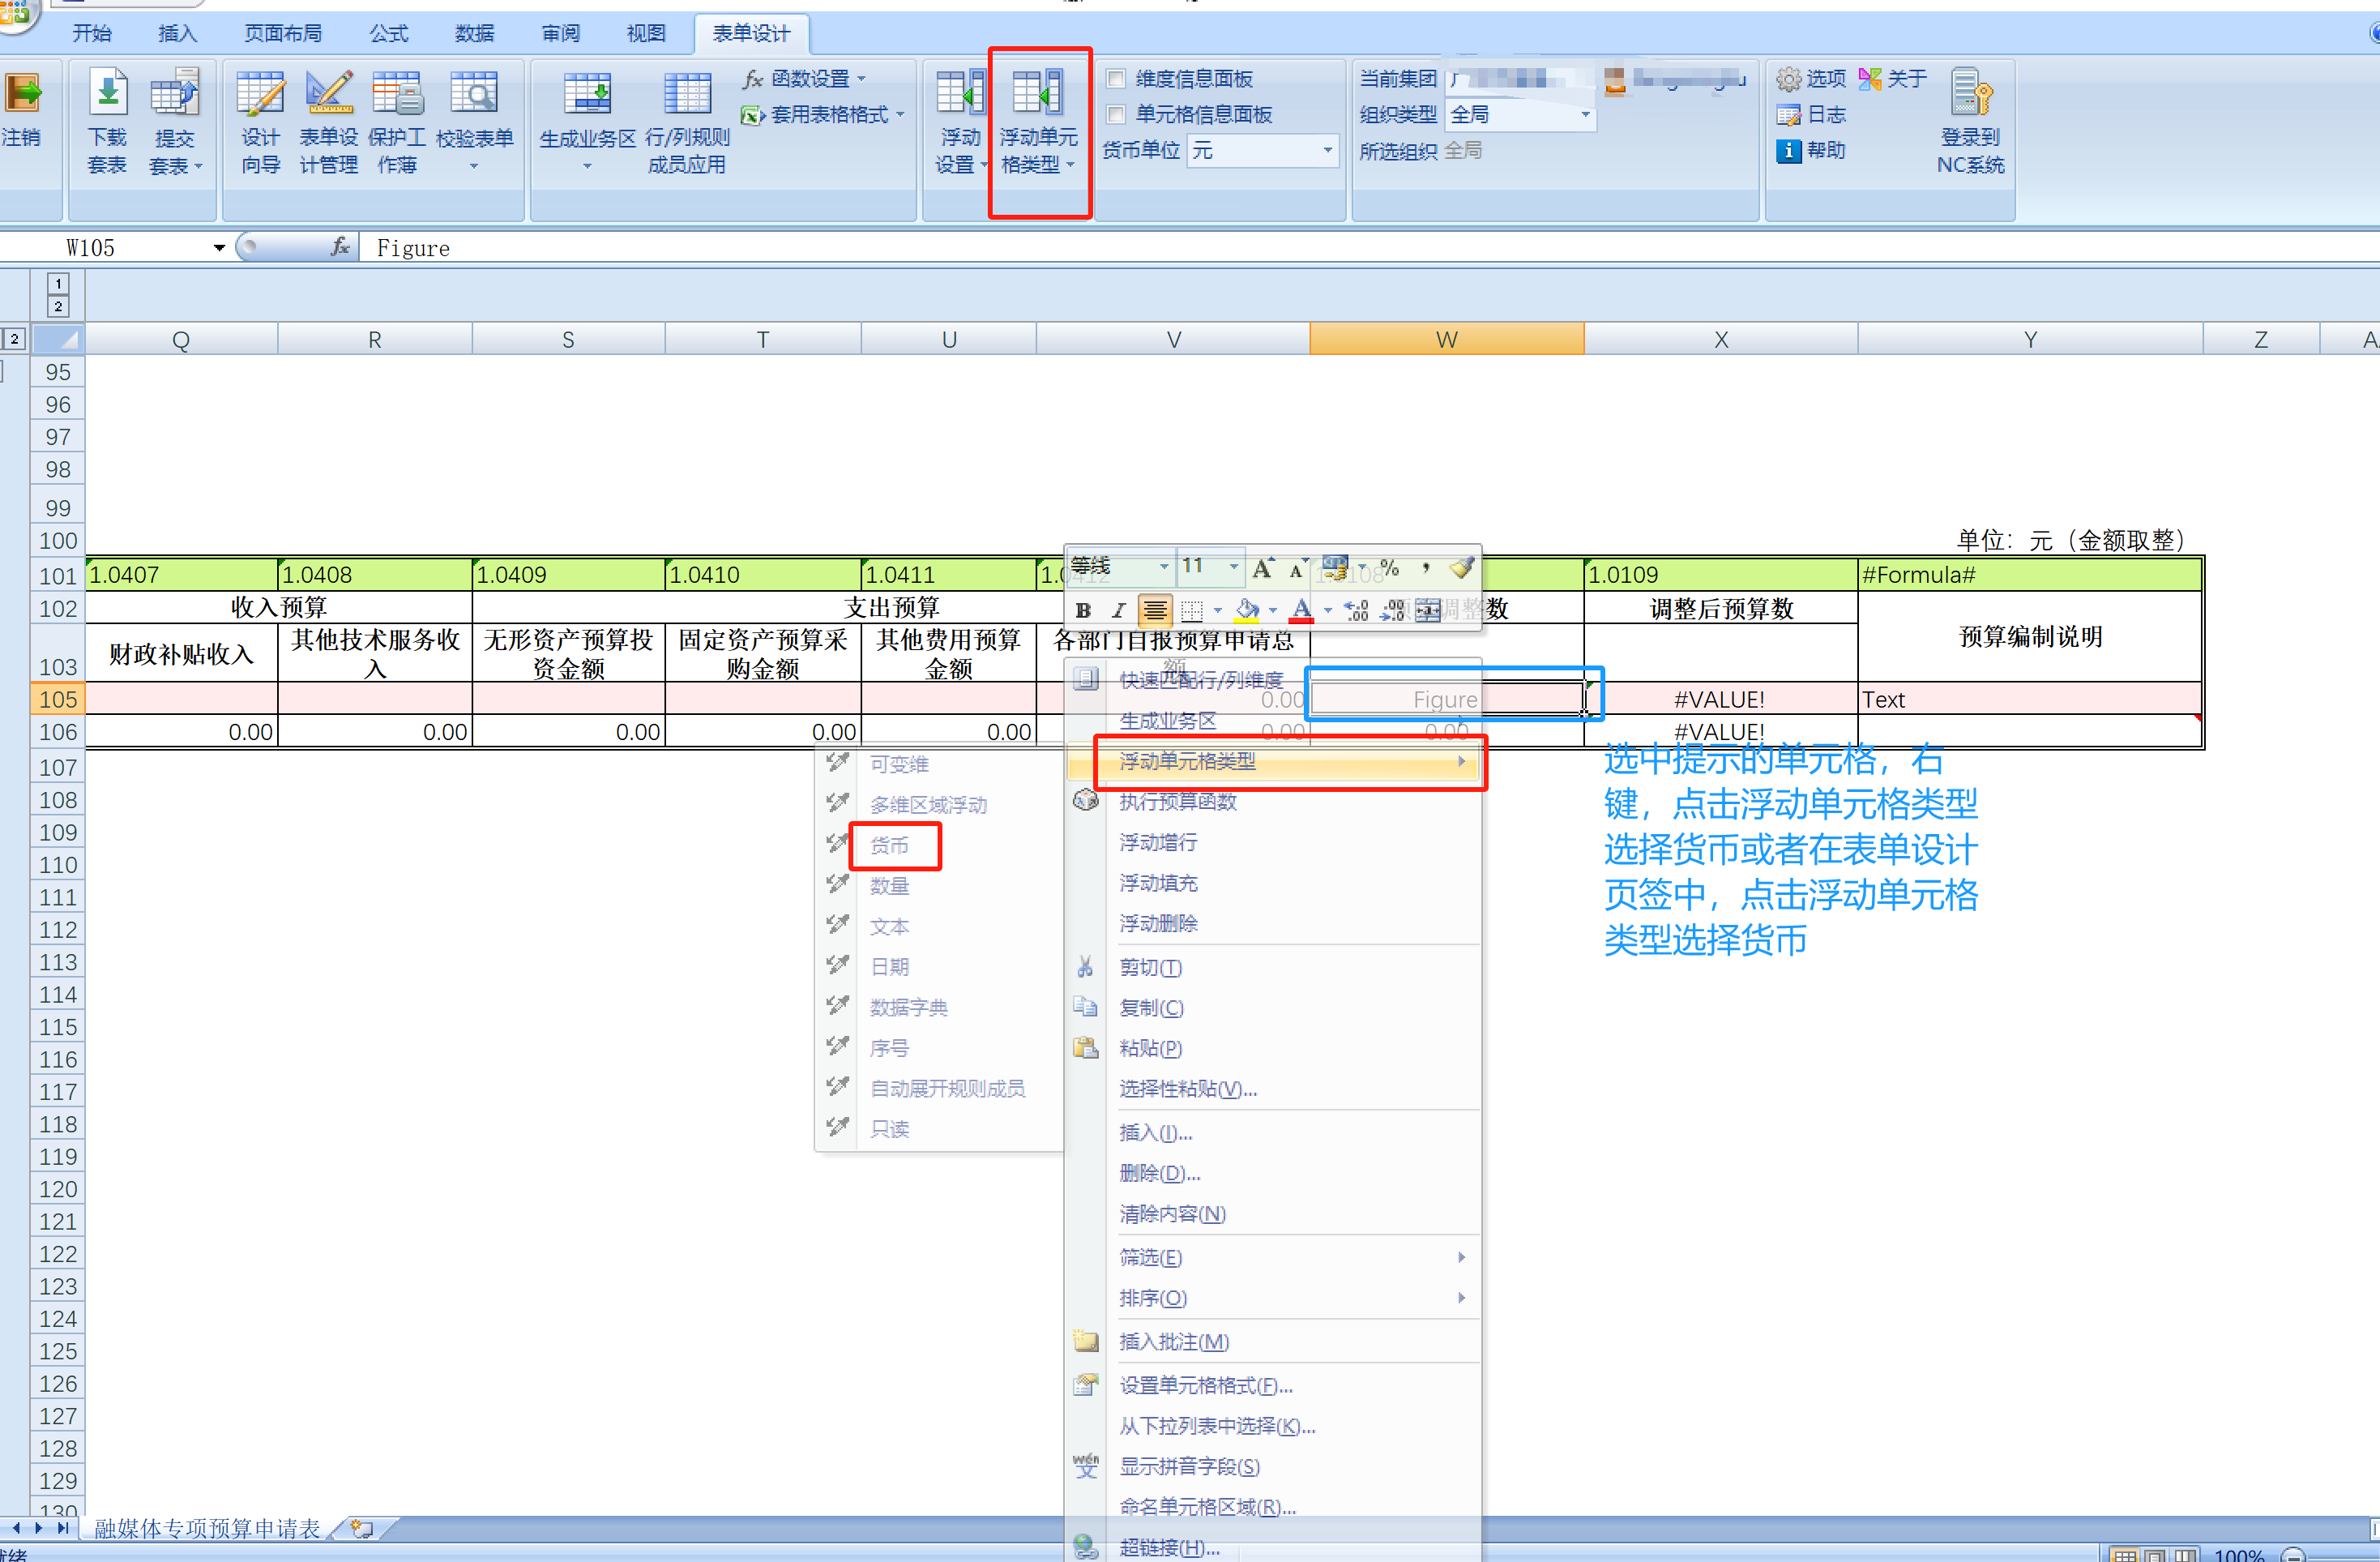The width and height of the screenshot is (2380, 1562).
Task: Open font size 11 dropdown
Action: 1234,567
